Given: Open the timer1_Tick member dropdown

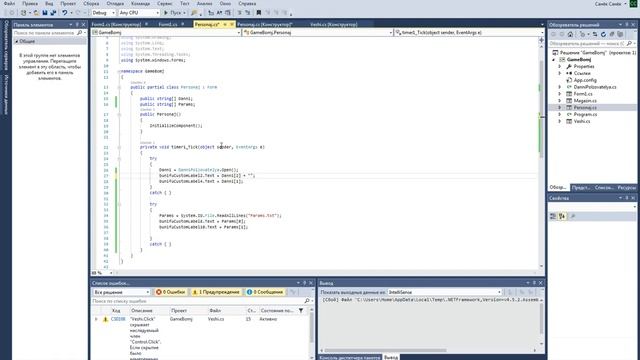Looking at the screenshot, I should [469, 32].
